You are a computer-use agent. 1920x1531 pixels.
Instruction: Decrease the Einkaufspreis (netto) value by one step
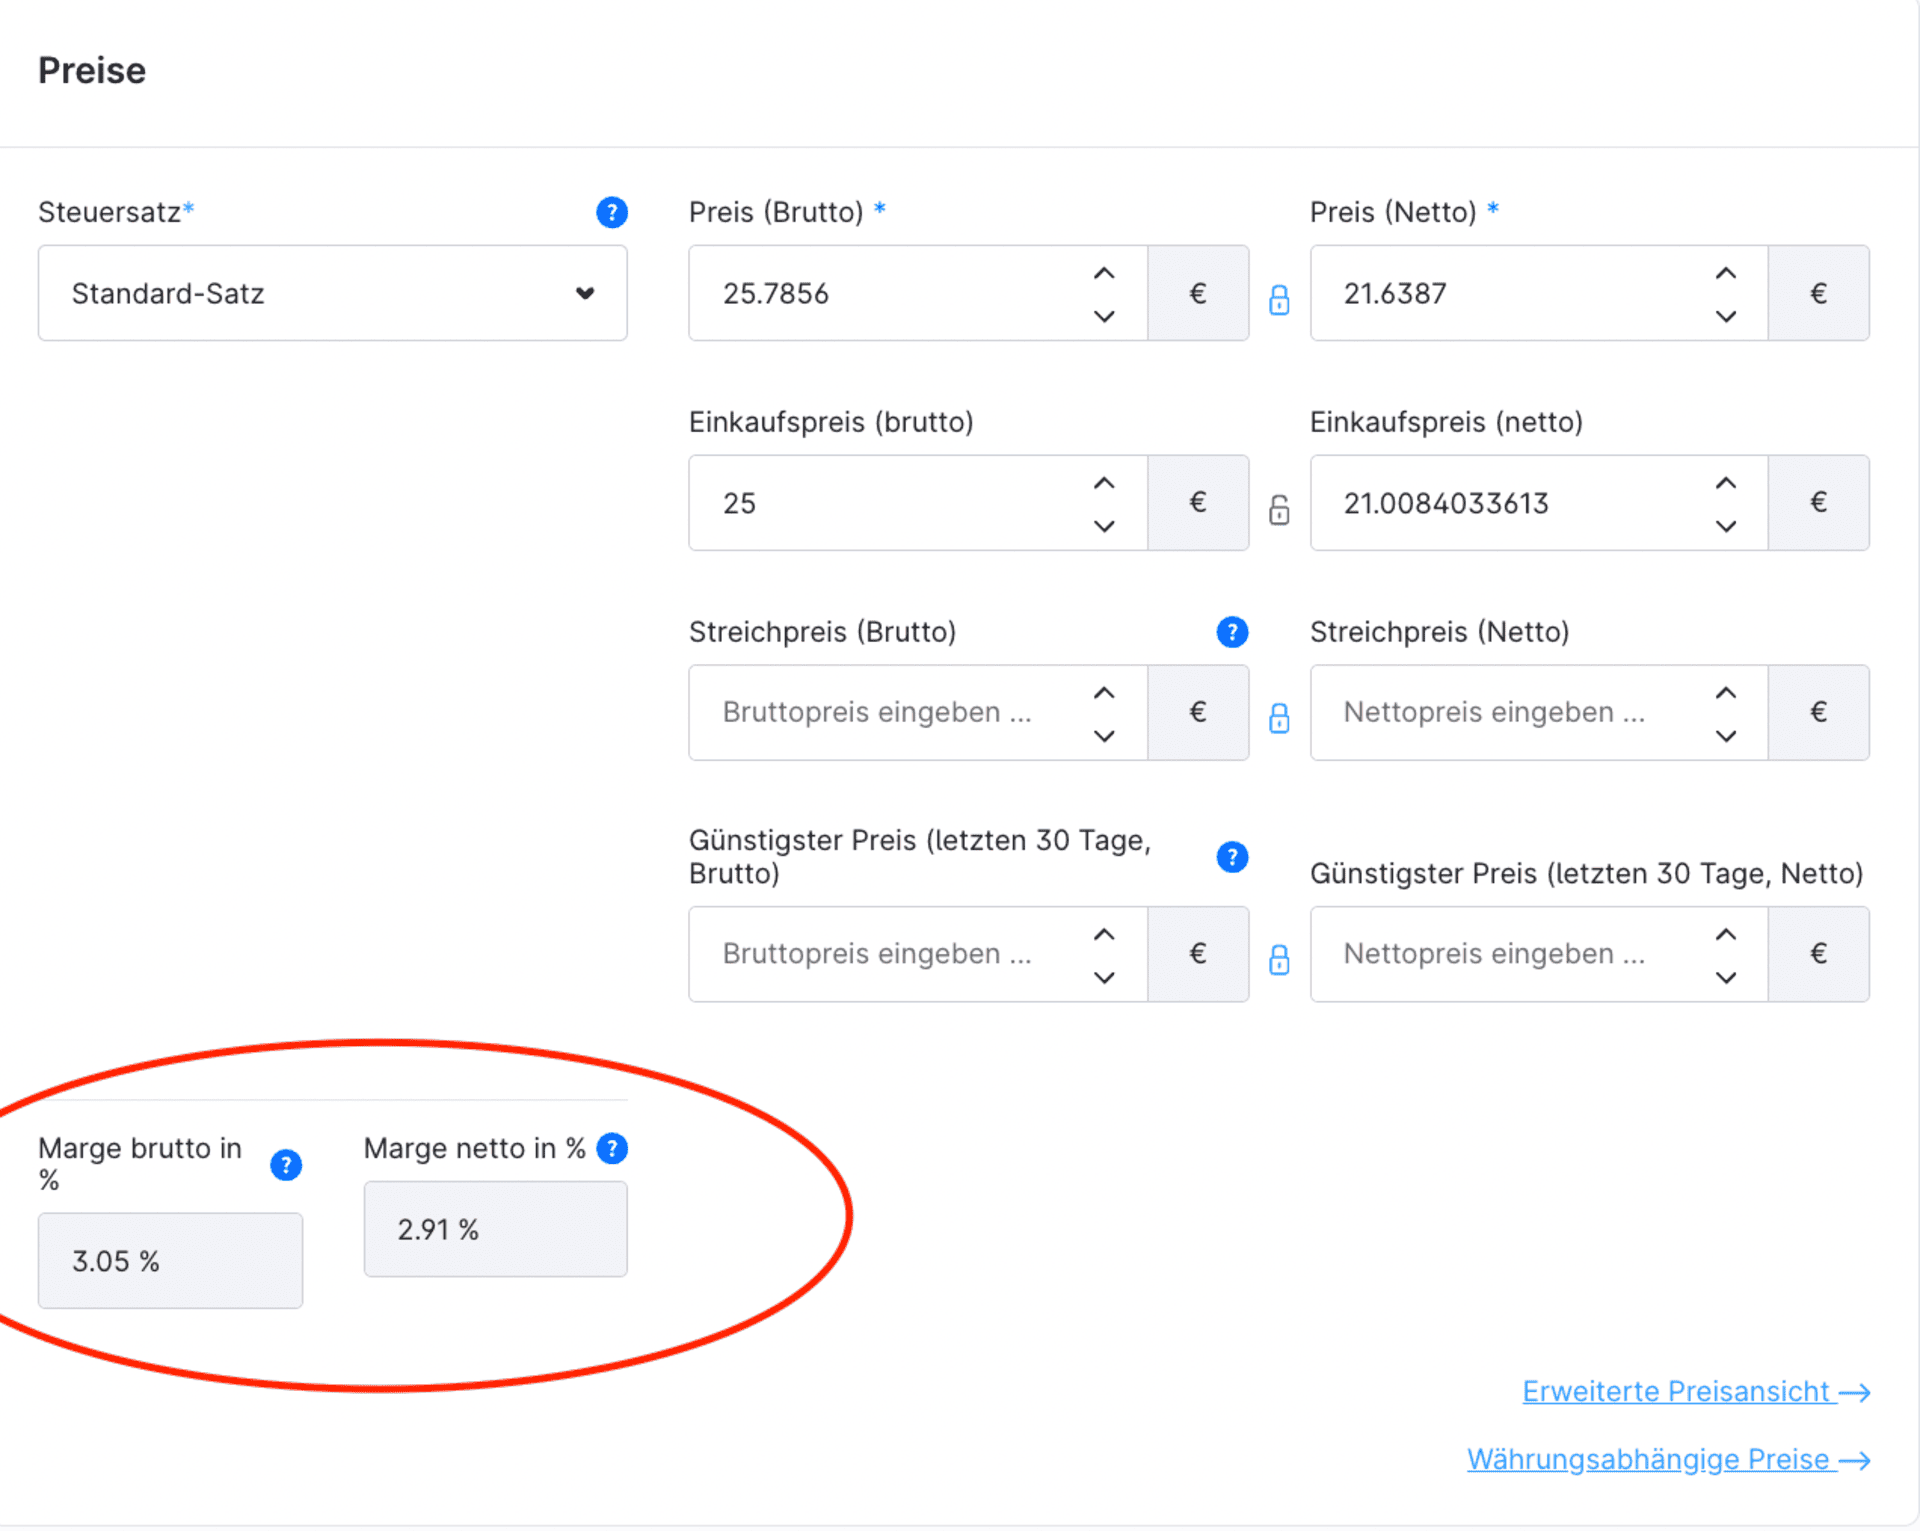tap(1726, 526)
